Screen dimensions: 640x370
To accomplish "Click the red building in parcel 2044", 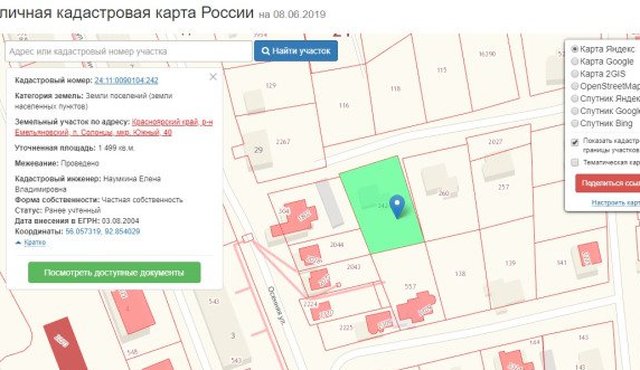I will pyautogui.click(x=311, y=255).
